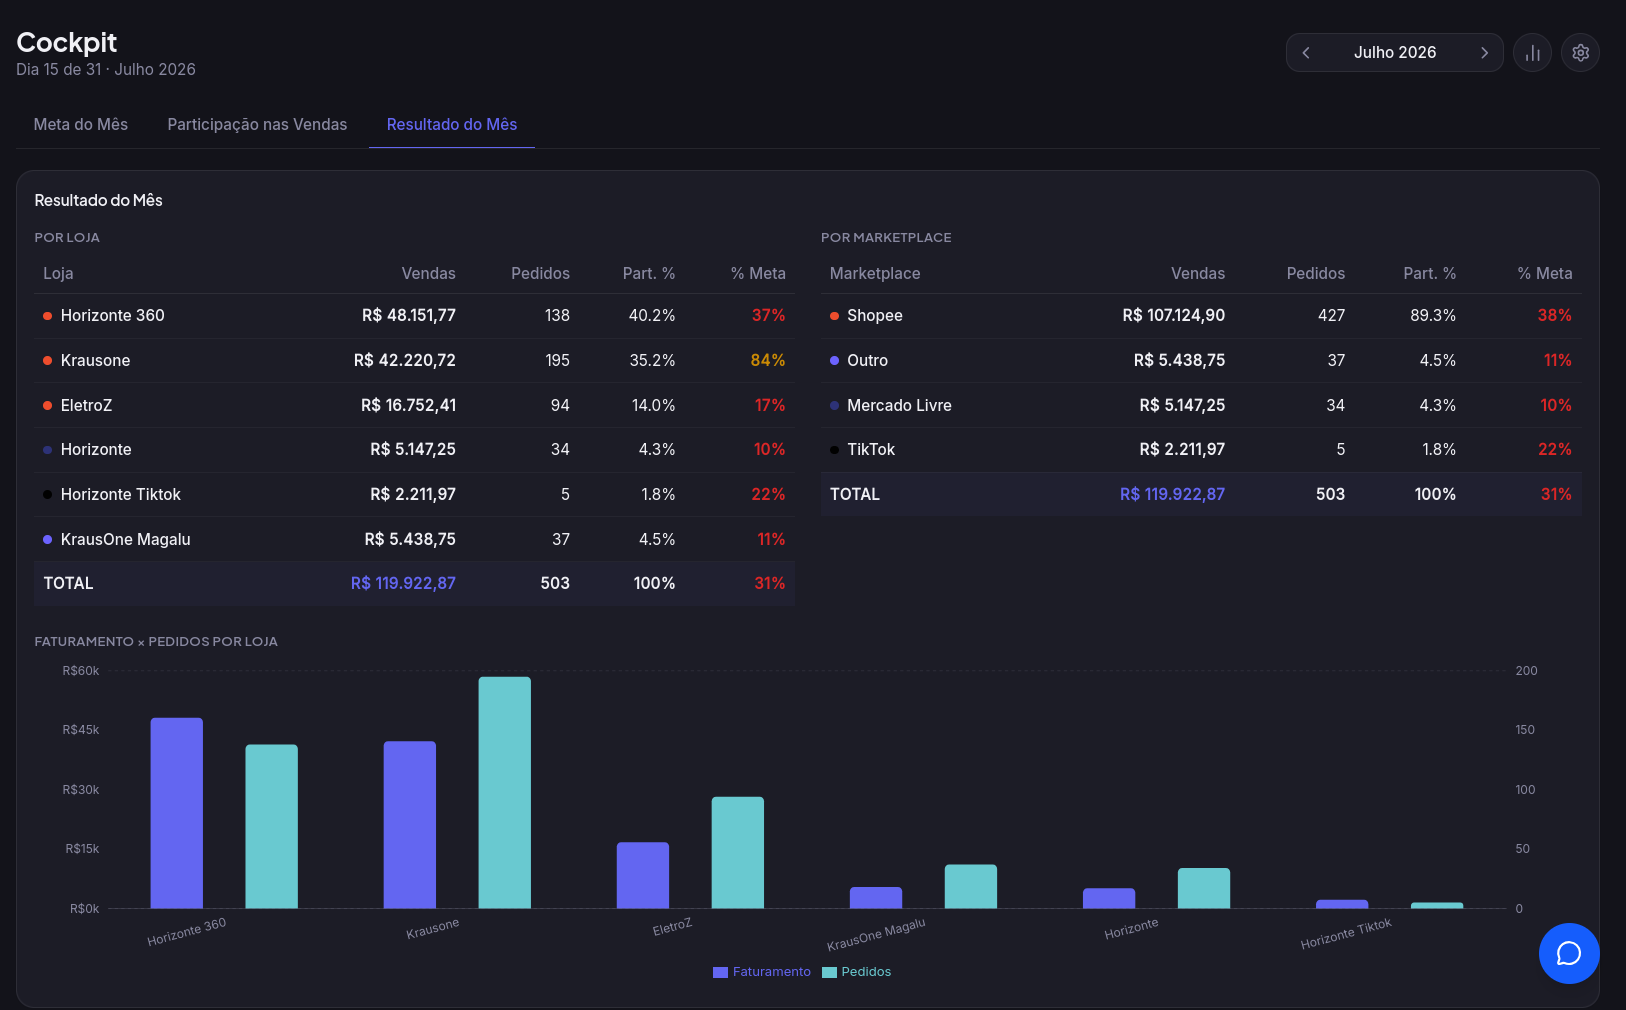Screen dimensions: 1626x1010
Task: Click the Loja column header
Action: tap(58, 274)
